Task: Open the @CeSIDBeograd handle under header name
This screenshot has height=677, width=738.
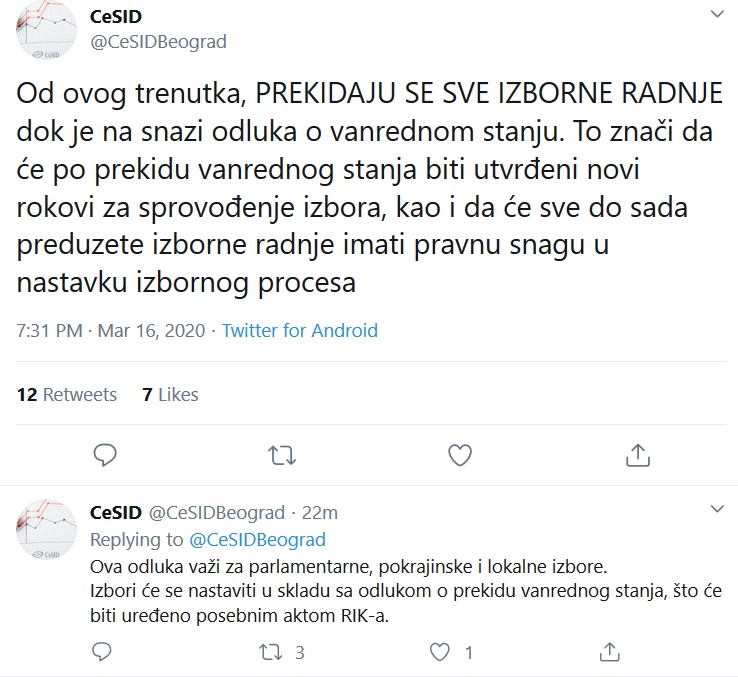Action: 158,41
